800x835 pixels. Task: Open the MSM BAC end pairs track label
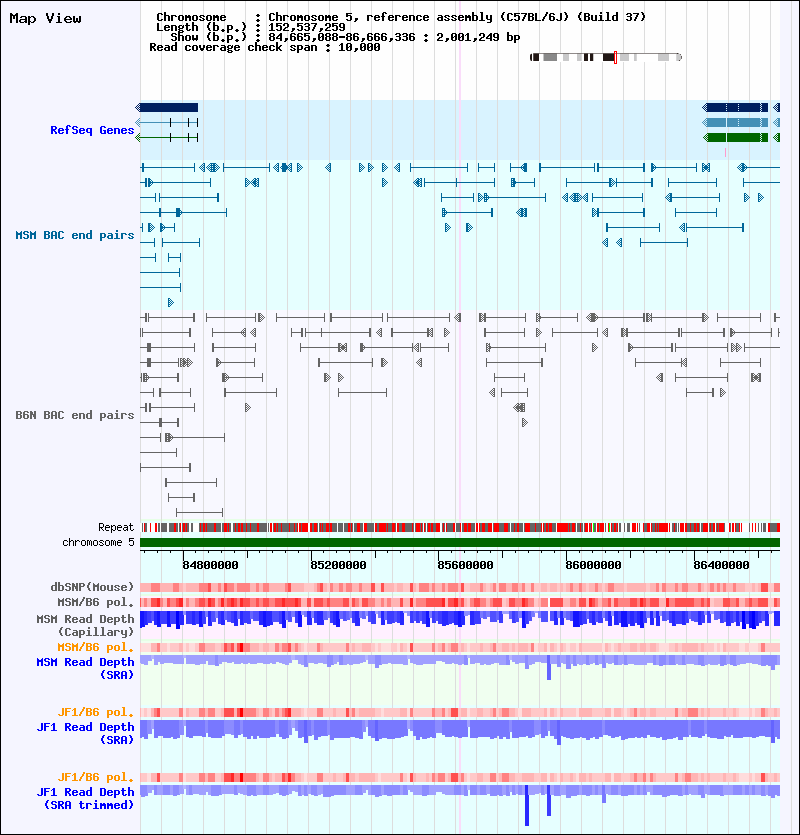coord(75,235)
